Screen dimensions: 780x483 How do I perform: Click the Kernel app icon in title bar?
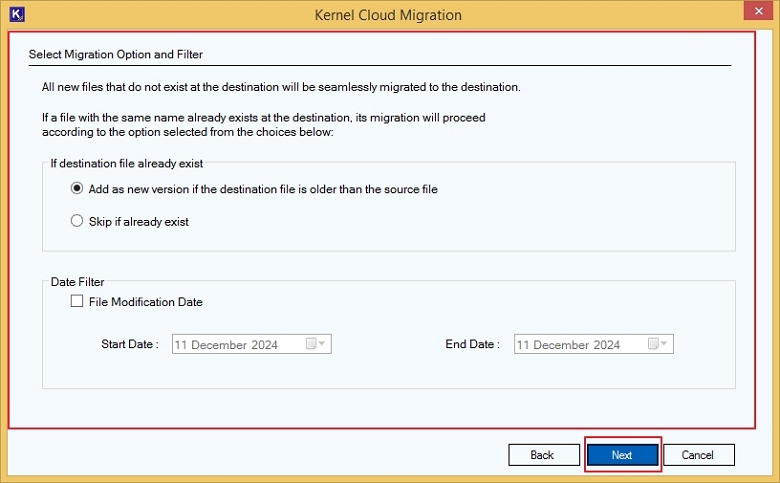point(16,14)
